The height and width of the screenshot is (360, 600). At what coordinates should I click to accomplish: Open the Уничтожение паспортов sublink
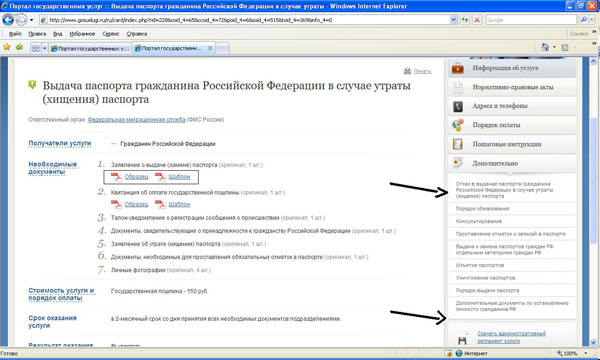(x=485, y=278)
